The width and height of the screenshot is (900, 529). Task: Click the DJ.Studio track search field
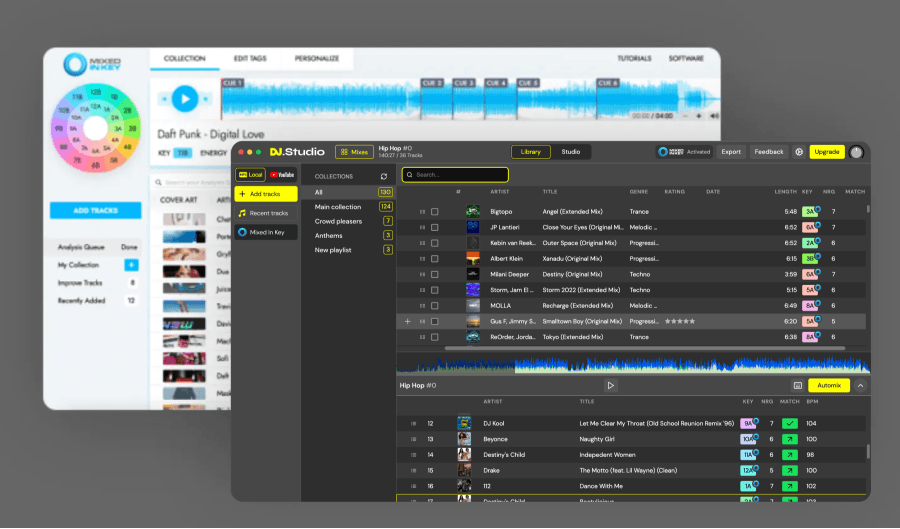455,175
